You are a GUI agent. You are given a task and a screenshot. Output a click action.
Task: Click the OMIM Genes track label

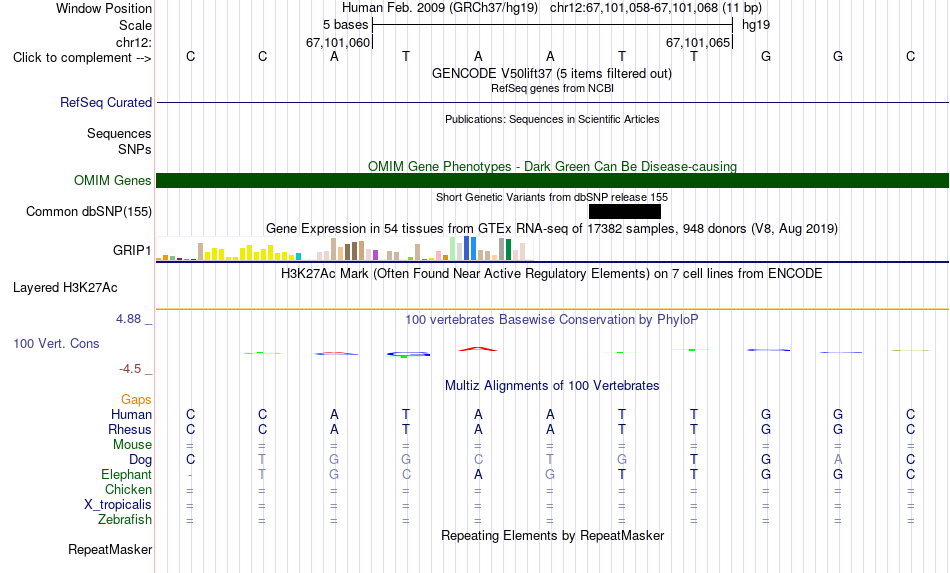pyautogui.click(x=113, y=181)
